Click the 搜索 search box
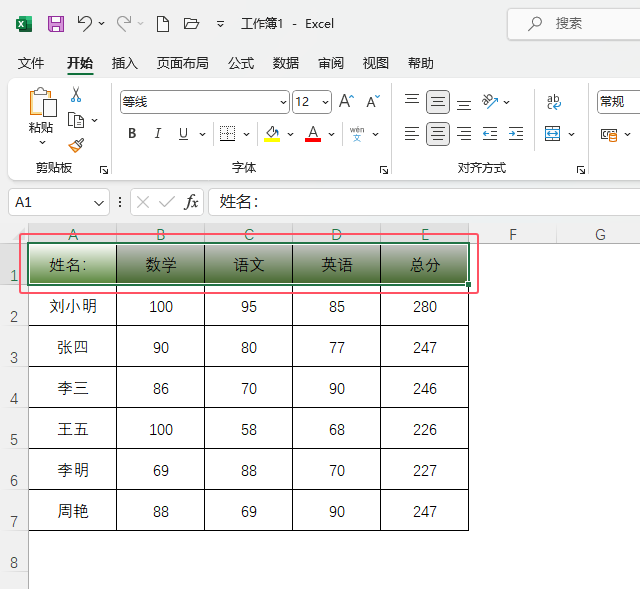The width and height of the screenshot is (640, 589). [573, 24]
